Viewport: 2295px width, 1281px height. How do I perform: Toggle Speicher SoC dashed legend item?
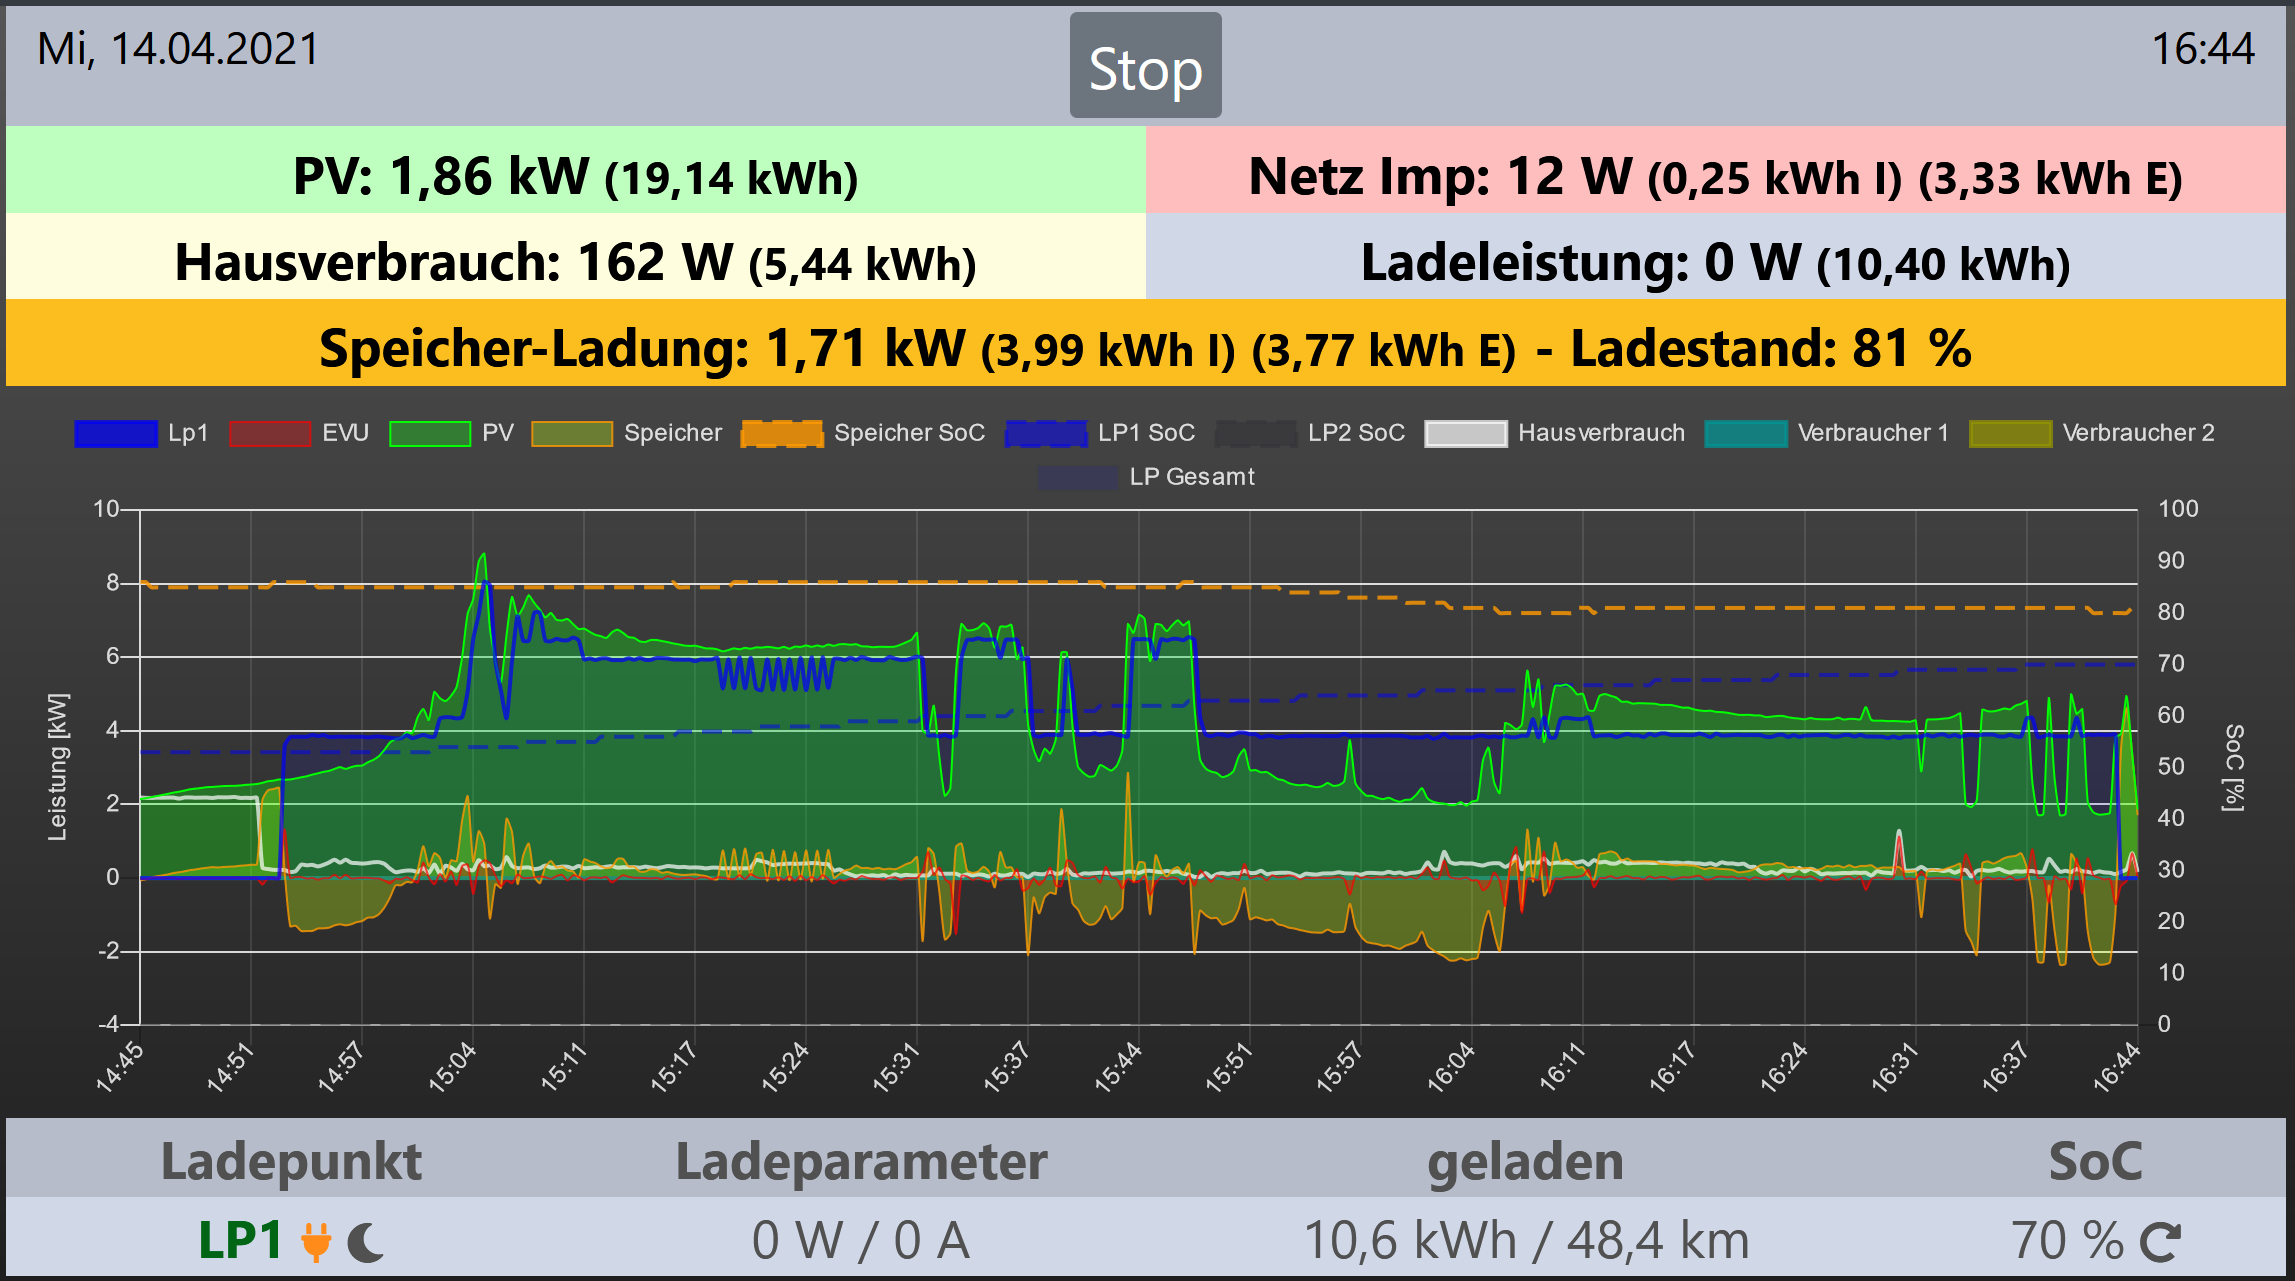782,433
